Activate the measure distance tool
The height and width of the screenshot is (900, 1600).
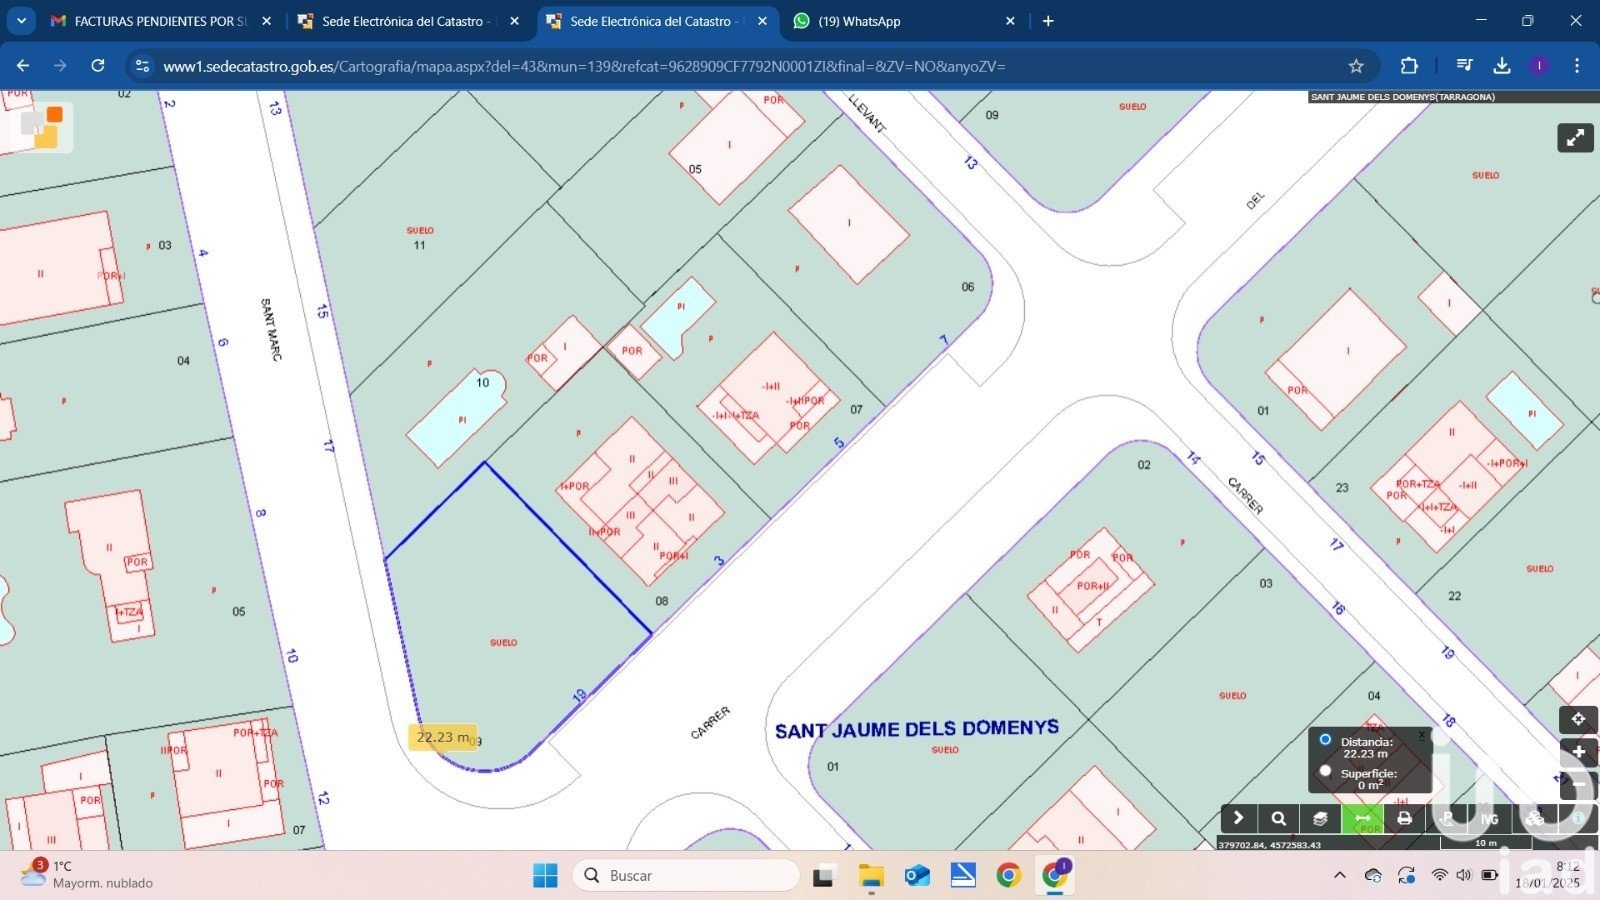[1362, 818]
